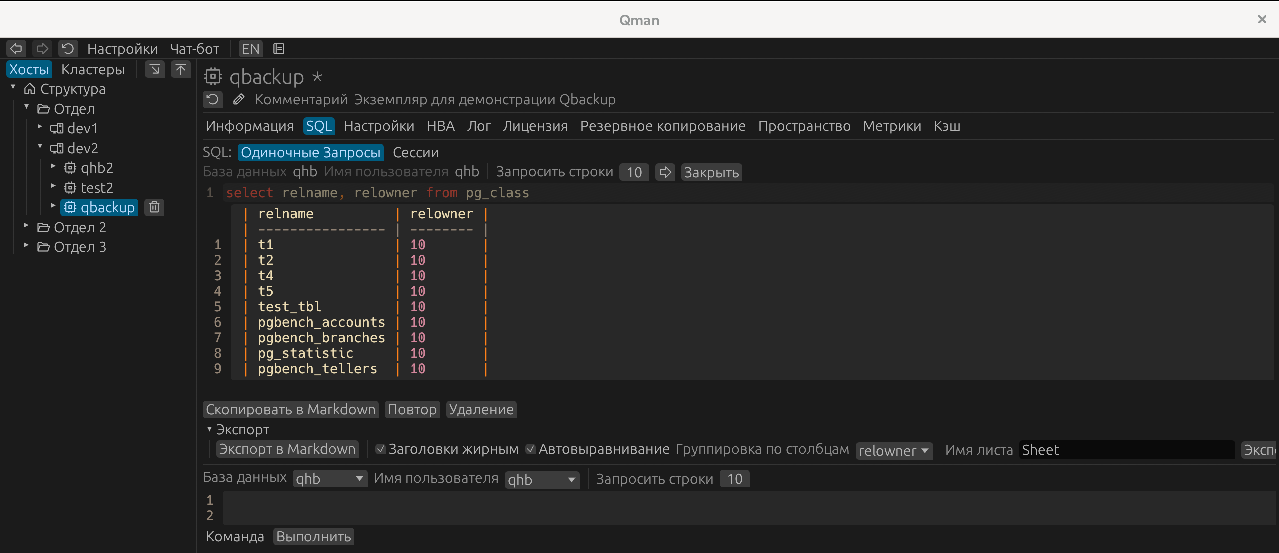
Task: Click the upward arrow icon above the host tree
Action: pyautogui.click(x=180, y=69)
